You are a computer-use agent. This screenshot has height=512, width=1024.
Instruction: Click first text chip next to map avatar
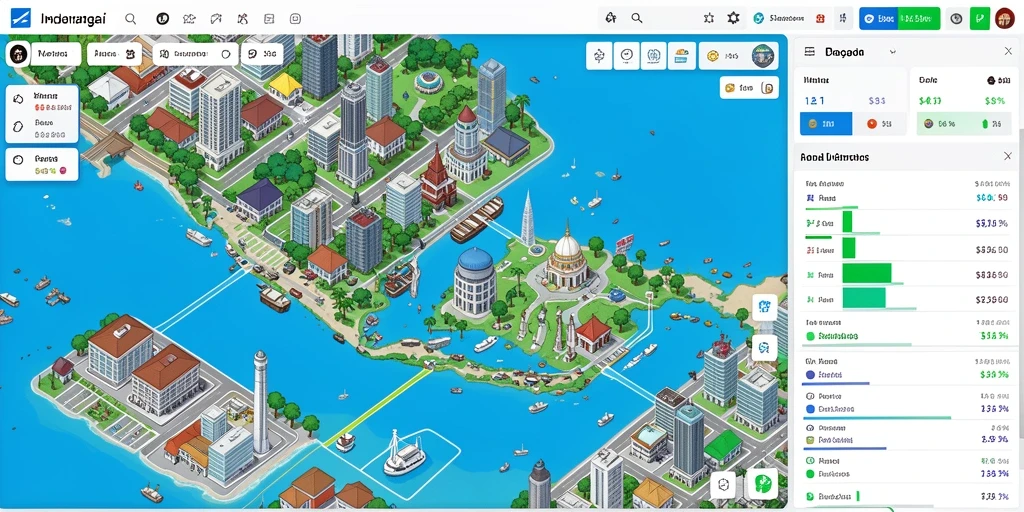click(x=55, y=54)
